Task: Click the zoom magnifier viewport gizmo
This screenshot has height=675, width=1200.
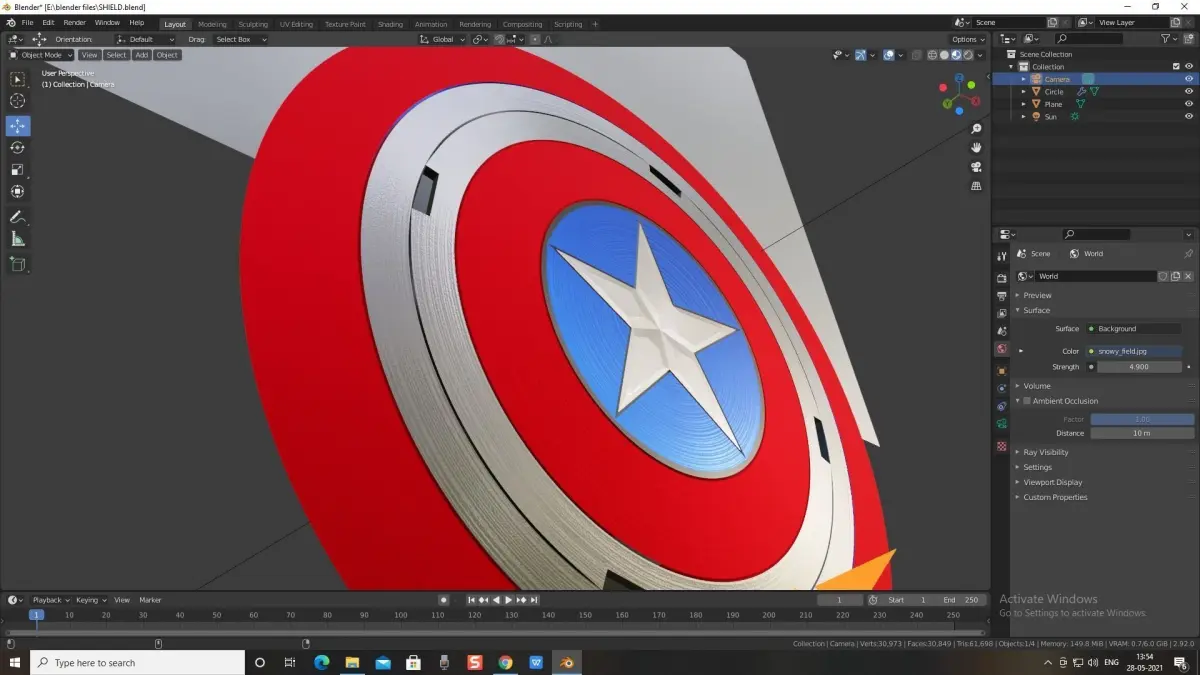Action: [977, 129]
